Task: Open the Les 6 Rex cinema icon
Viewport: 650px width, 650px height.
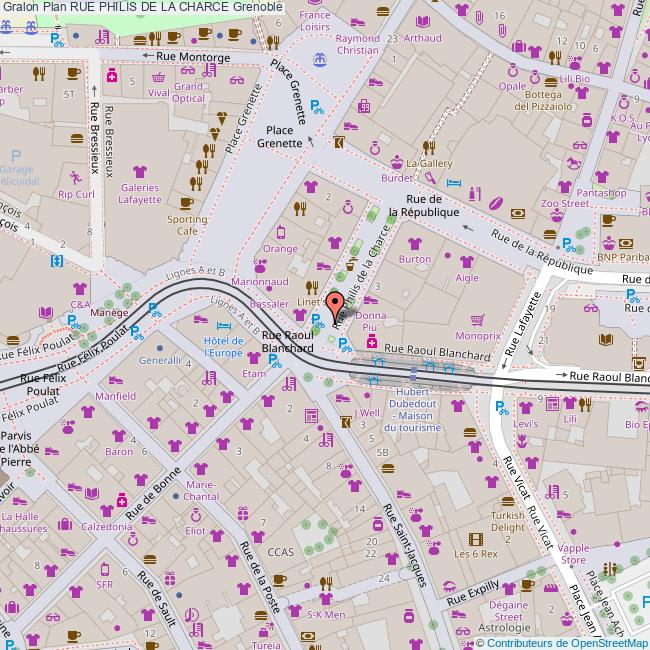Action: point(475,538)
